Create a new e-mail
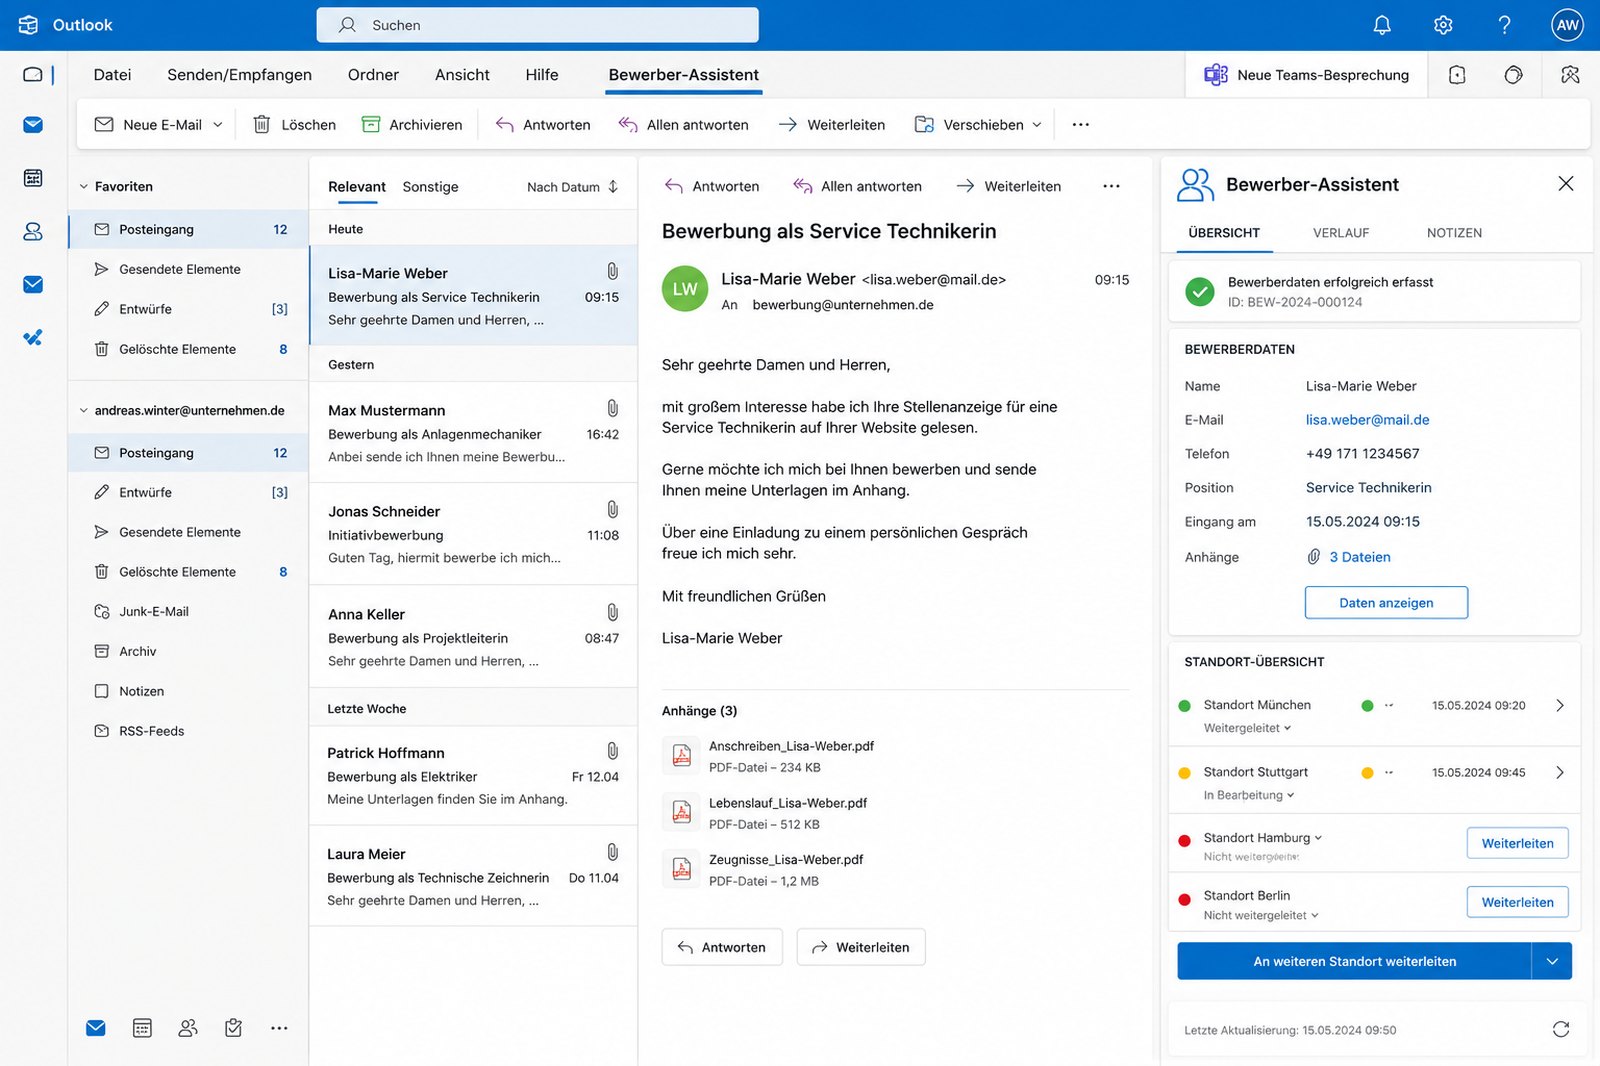This screenshot has height=1066, width=1600. click(x=148, y=125)
